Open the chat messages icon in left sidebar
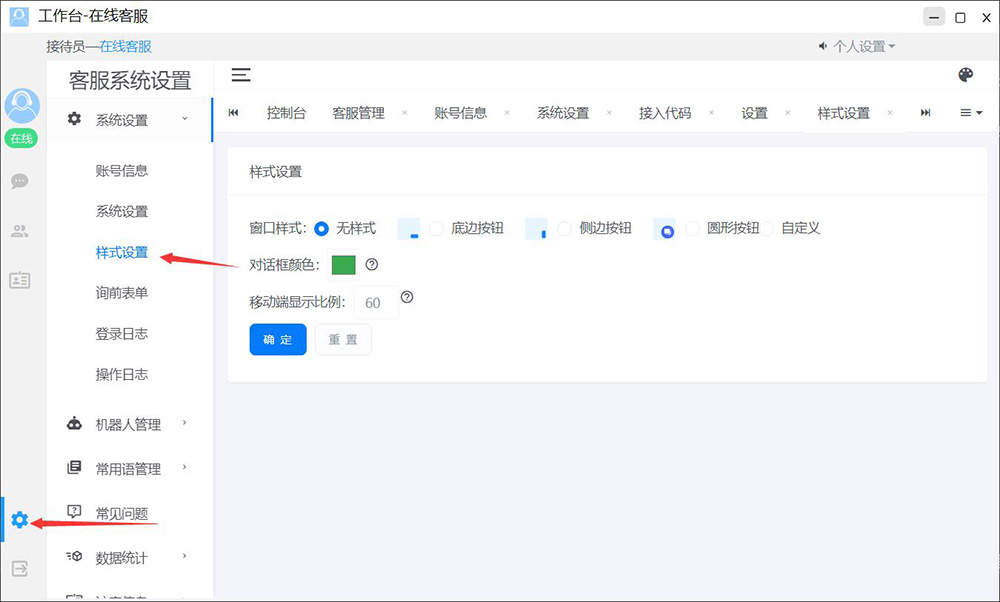The image size is (1000, 602). click(x=20, y=181)
